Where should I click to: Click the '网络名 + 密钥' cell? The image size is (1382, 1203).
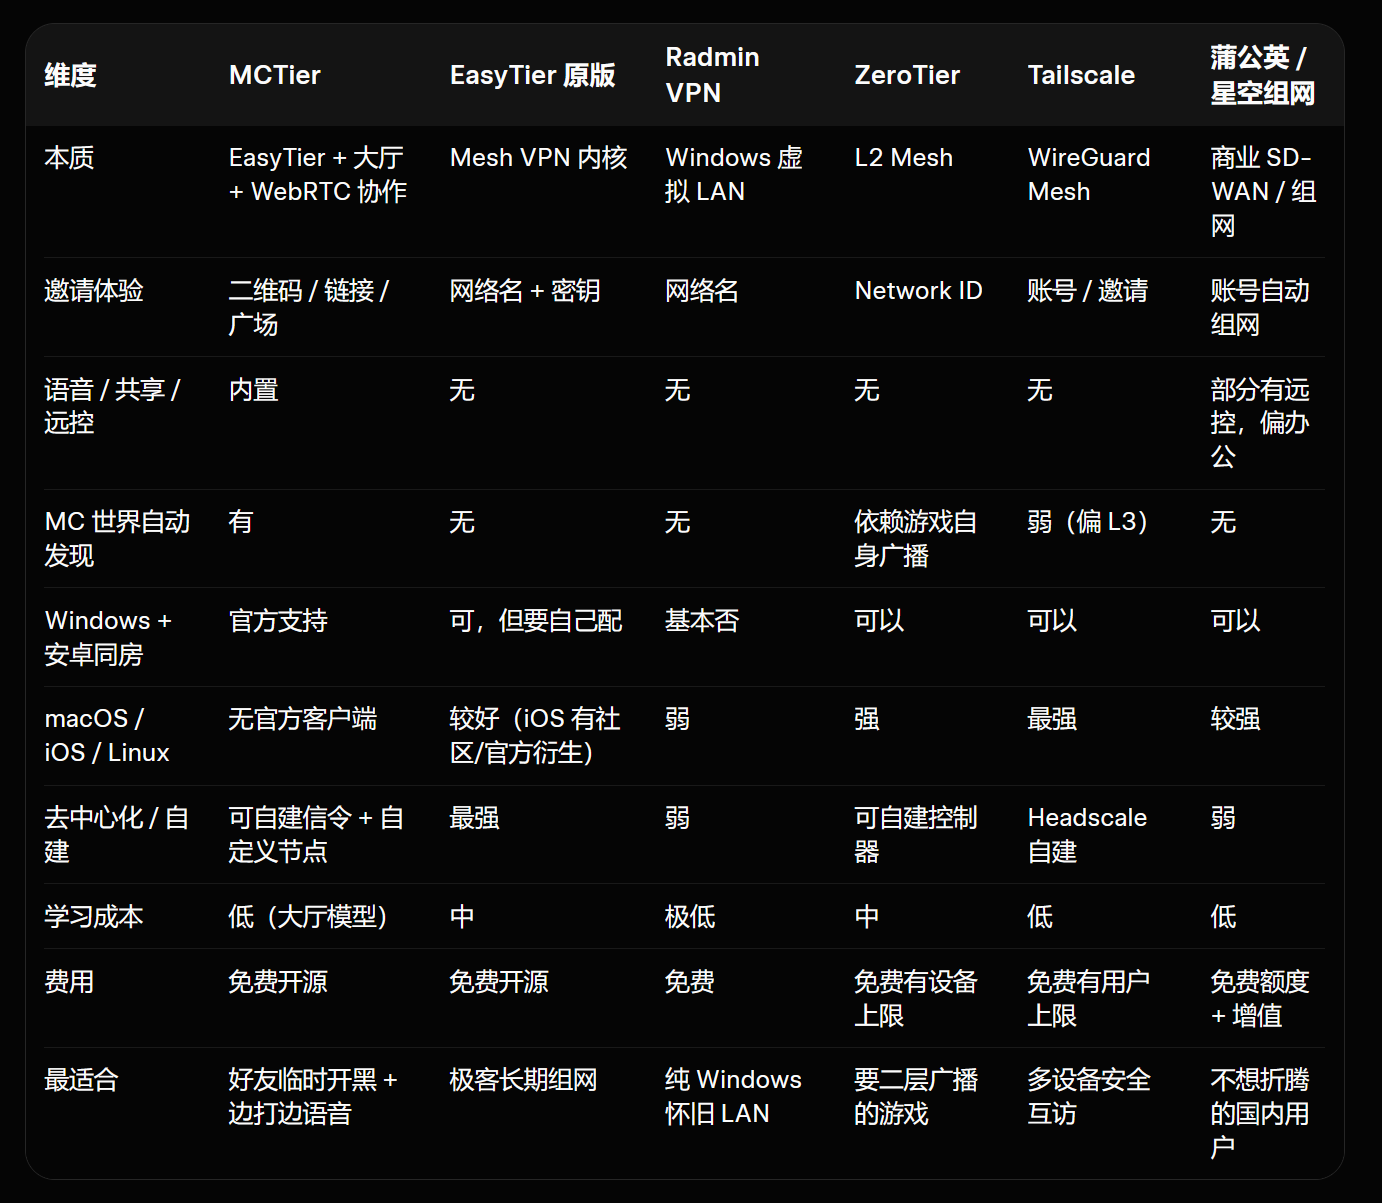point(525,291)
